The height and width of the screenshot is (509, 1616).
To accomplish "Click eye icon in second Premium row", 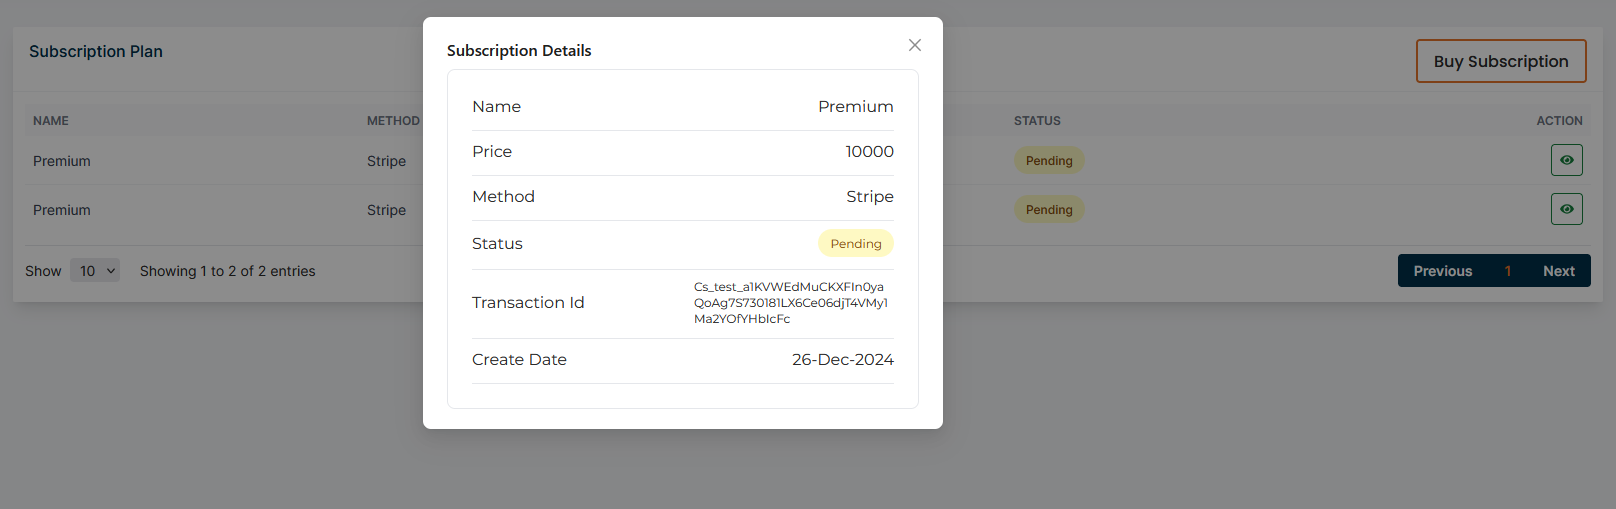I will coord(1566,209).
